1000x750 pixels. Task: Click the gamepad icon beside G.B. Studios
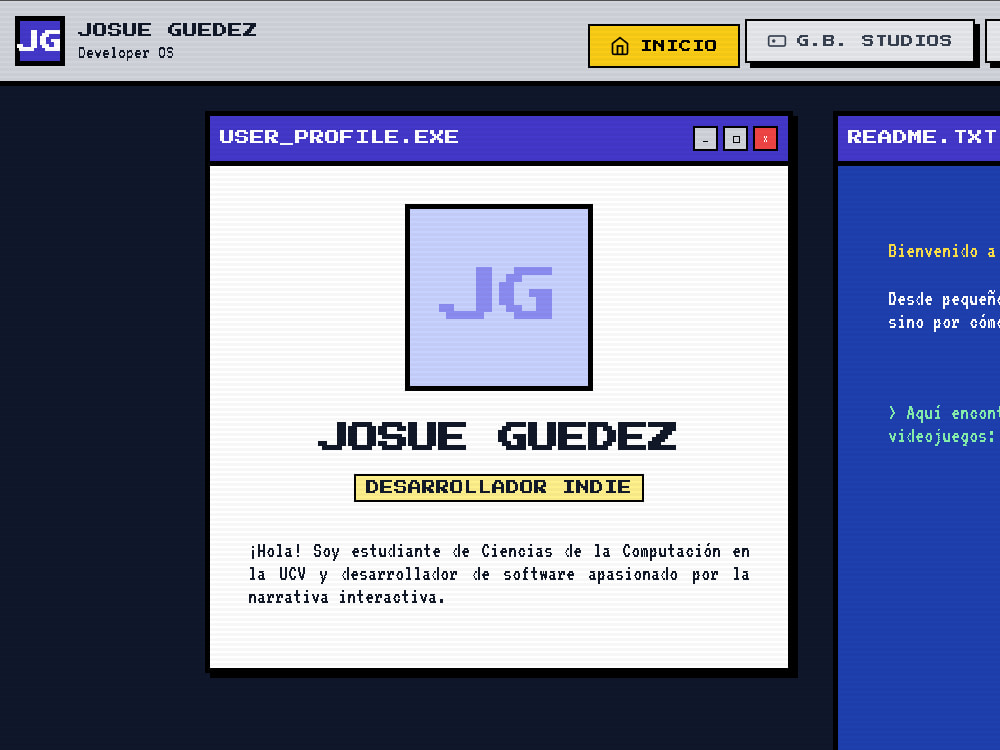(x=776, y=41)
